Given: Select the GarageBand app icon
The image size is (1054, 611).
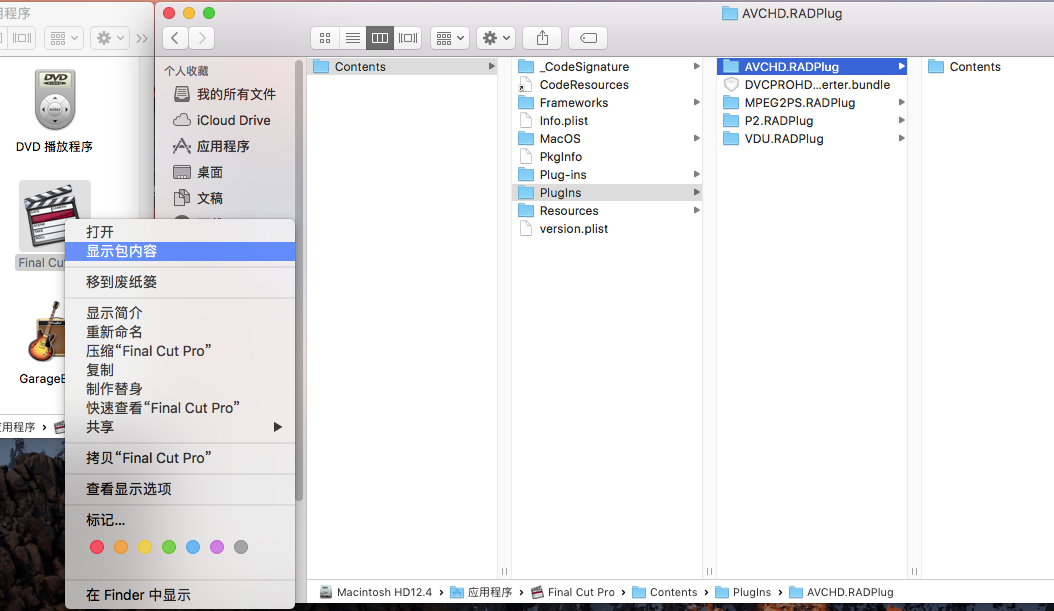Looking at the screenshot, I should pyautogui.click(x=47, y=333).
